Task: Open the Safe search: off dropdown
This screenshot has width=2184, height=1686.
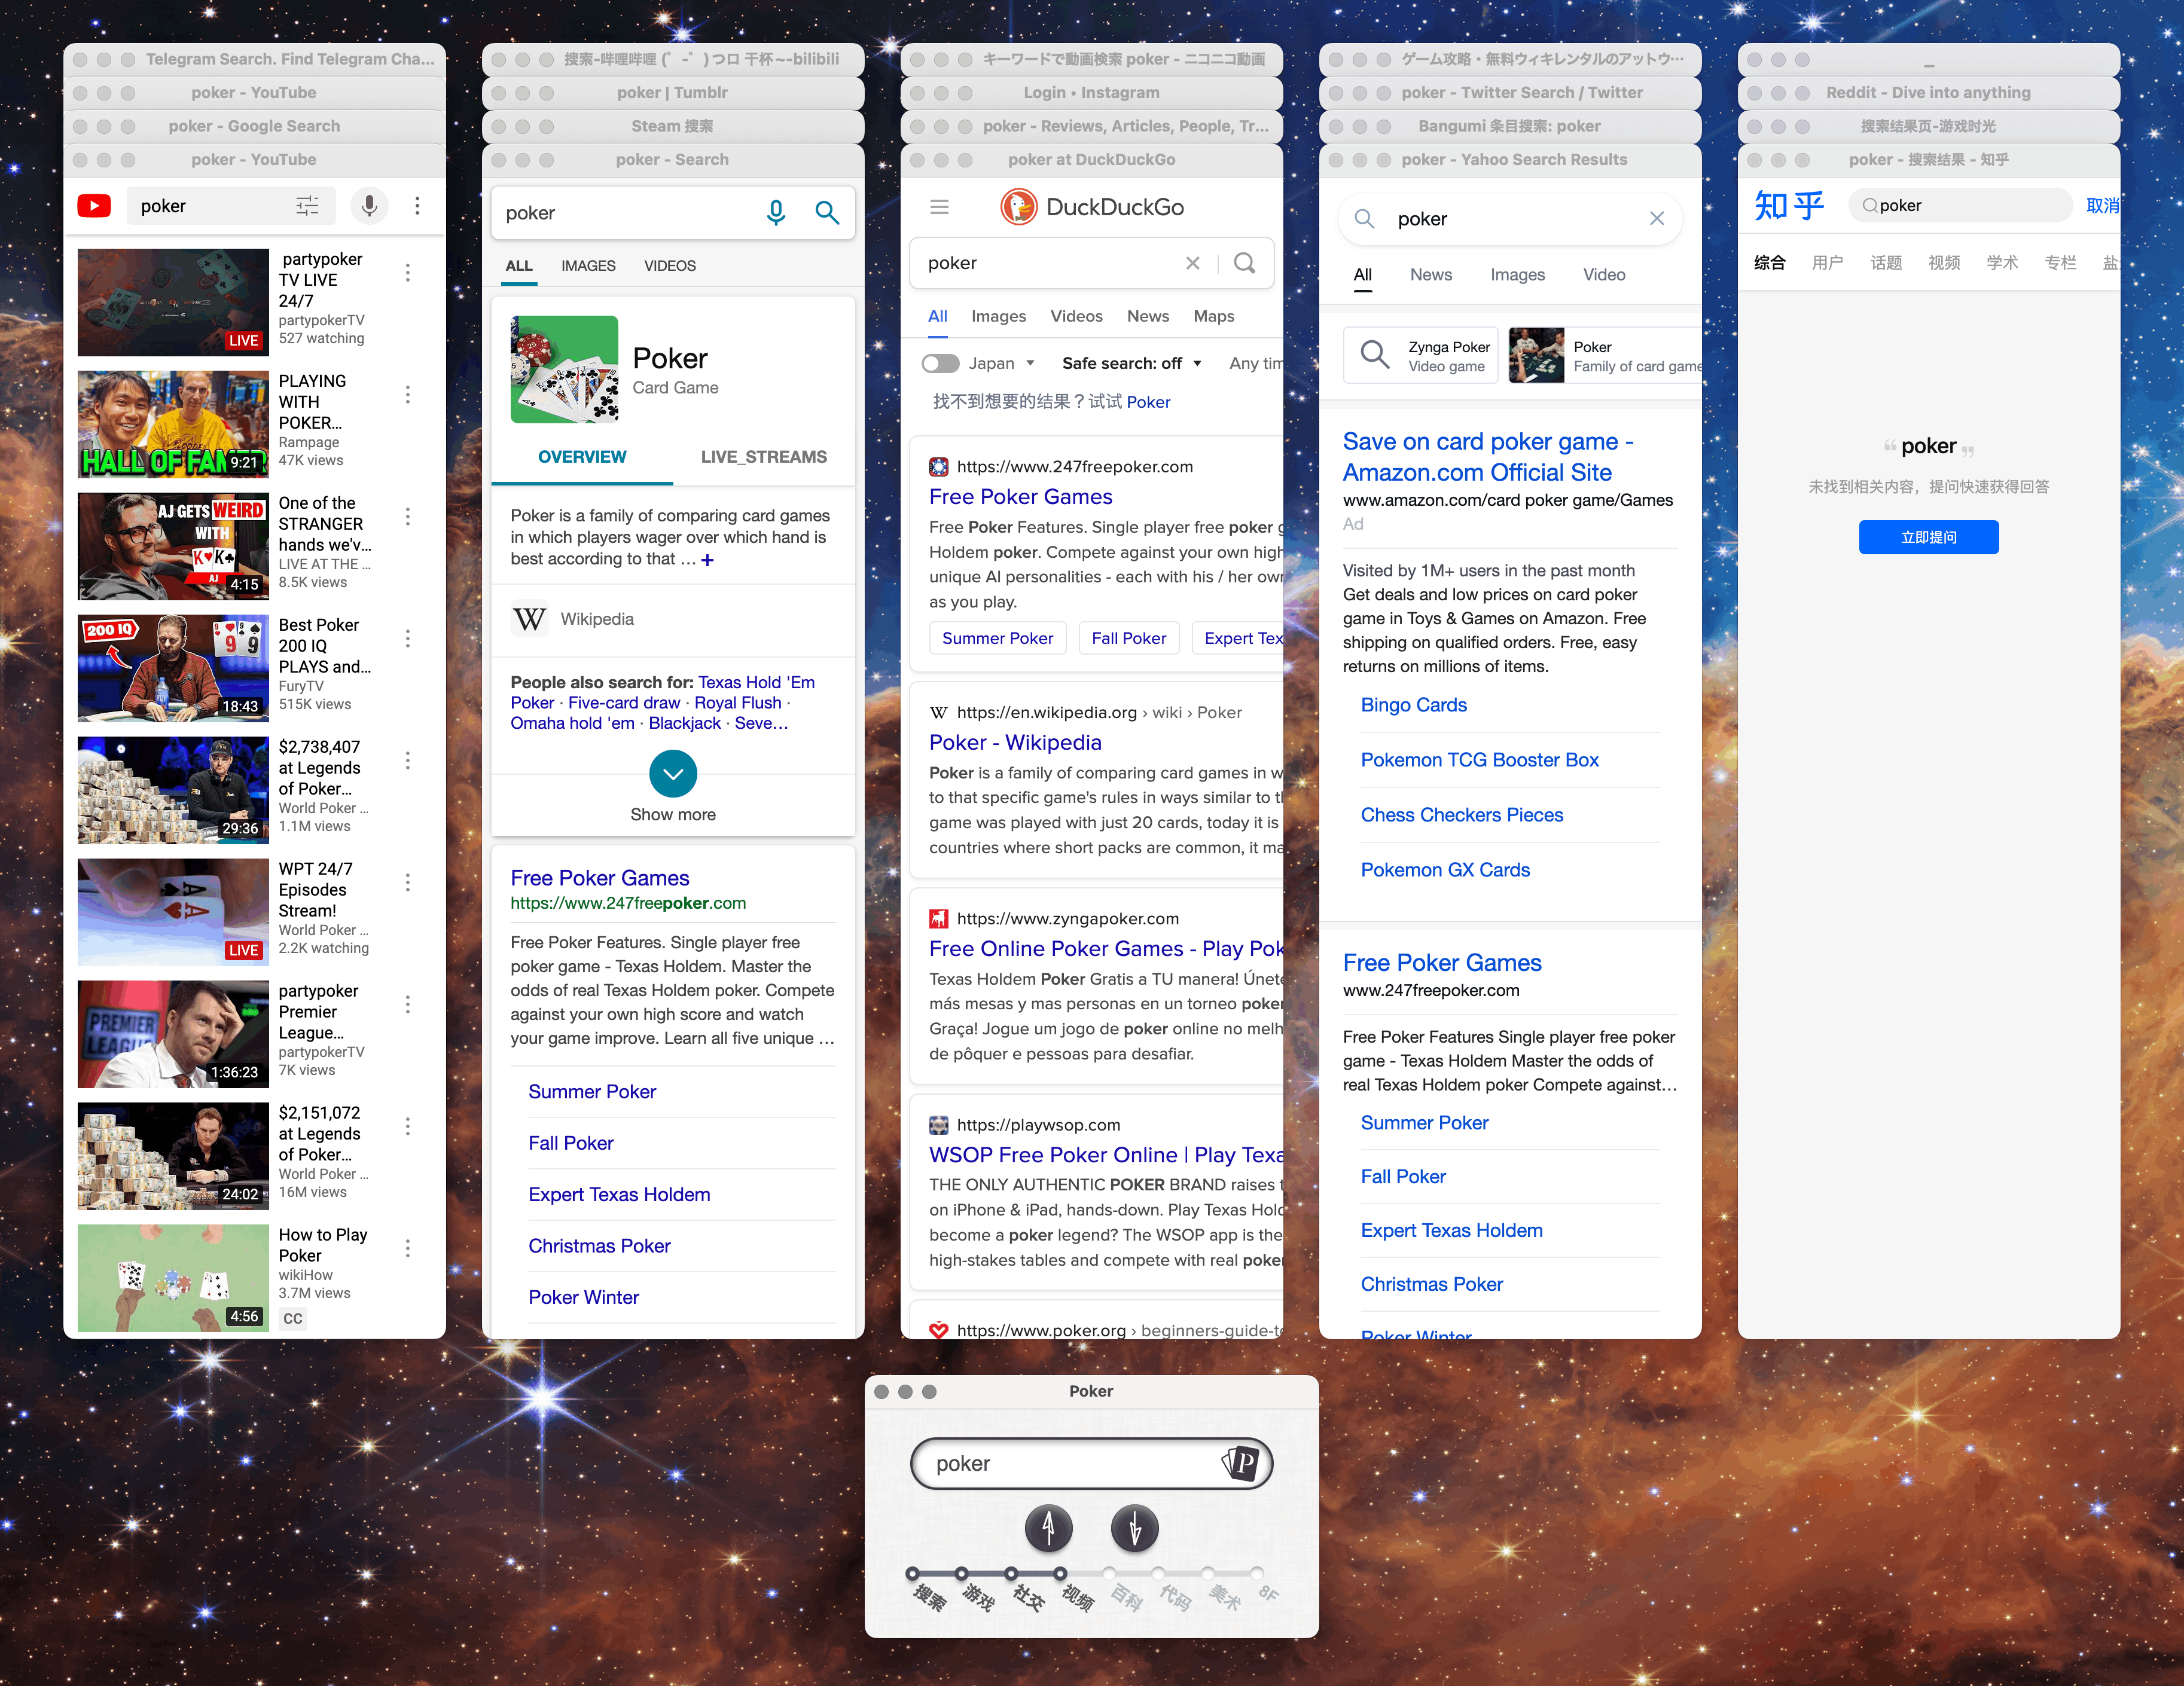Action: (1131, 363)
